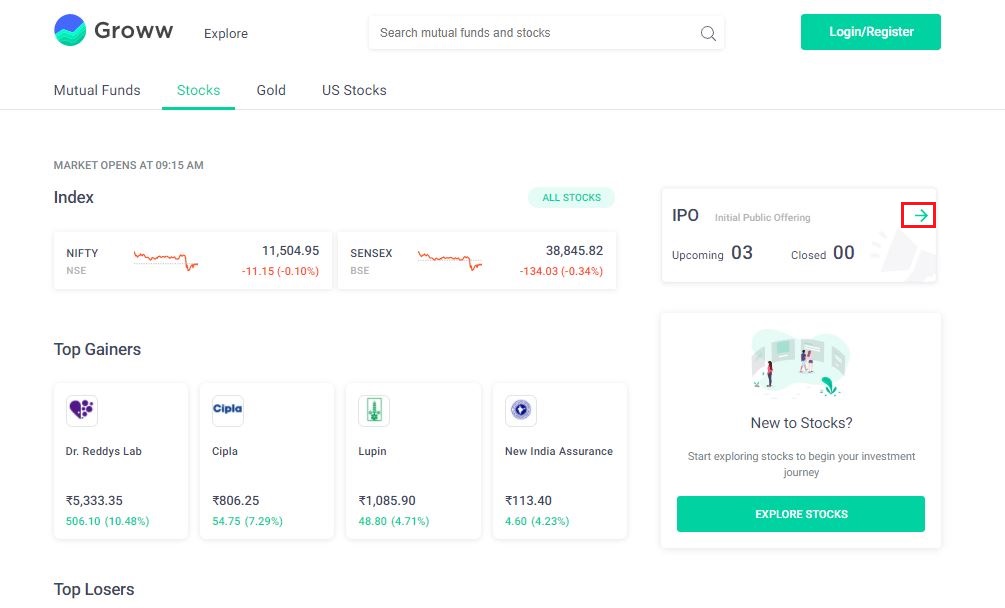Viewport: 1005px width, 608px height.
Task: Click the EXPLORE STOCKS button
Action: tap(801, 514)
